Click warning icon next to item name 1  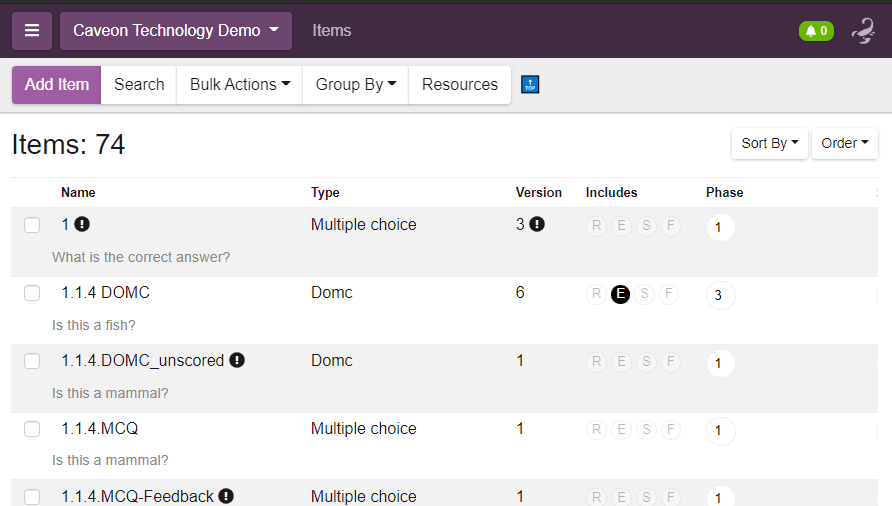pyautogui.click(x=82, y=224)
